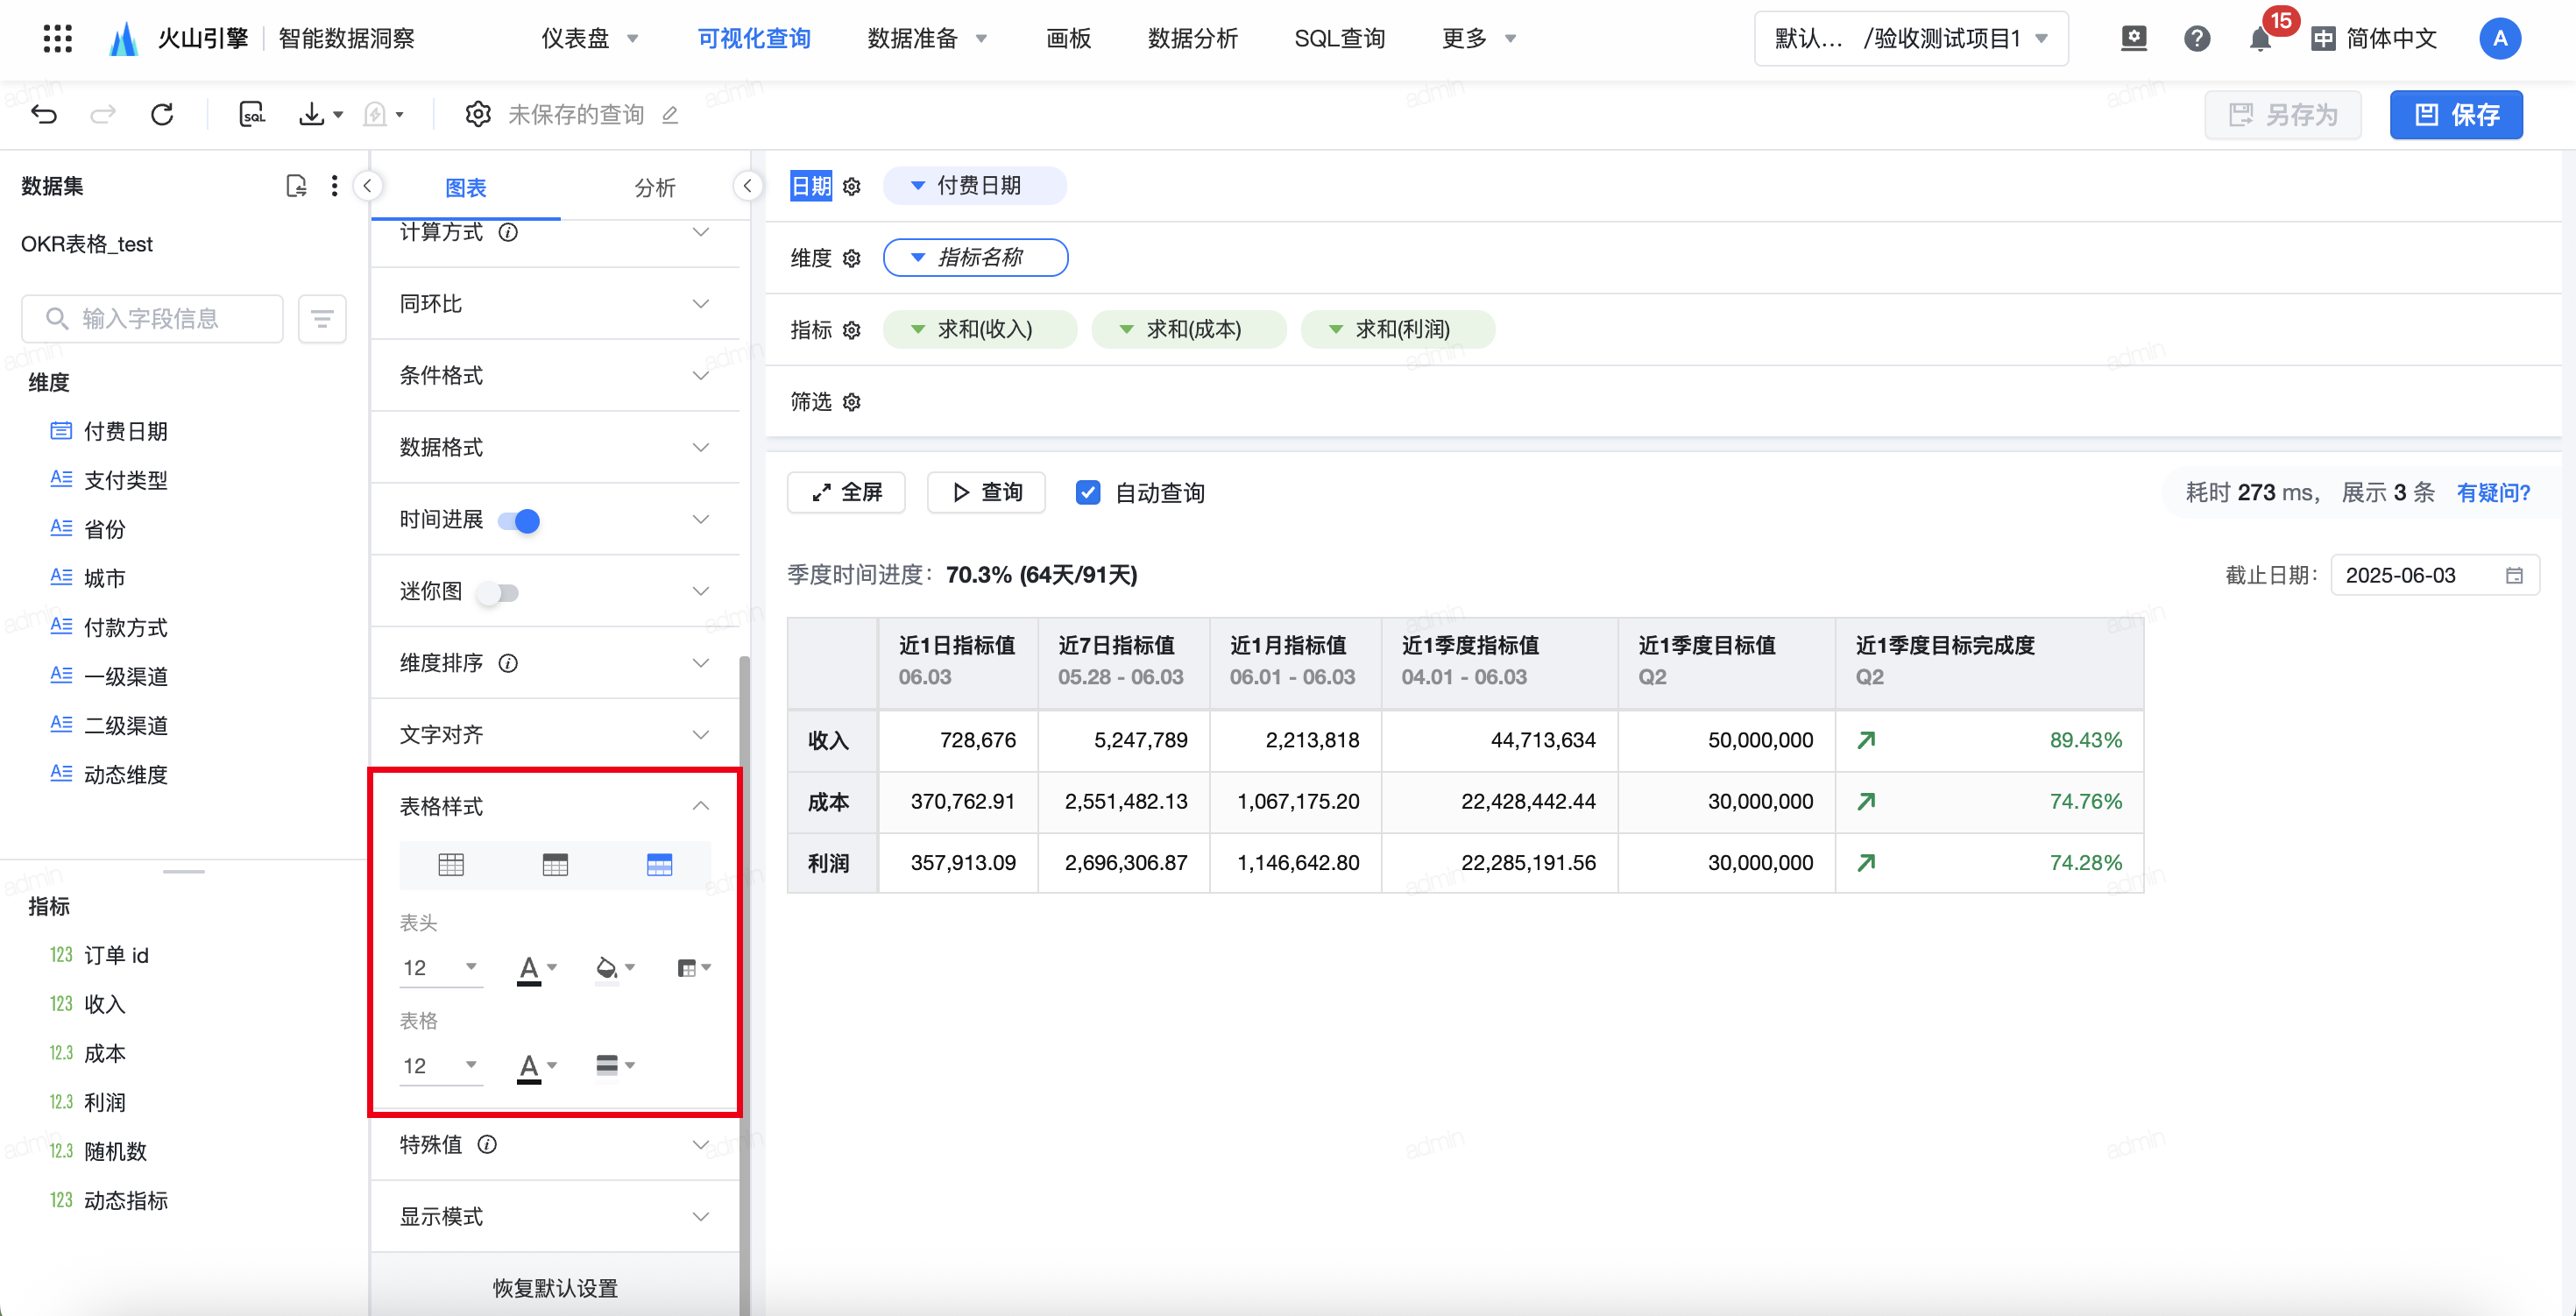Uncheck the 自动查询 checkbox
Viewport: 2576px width, 1316px height.
1088,493
